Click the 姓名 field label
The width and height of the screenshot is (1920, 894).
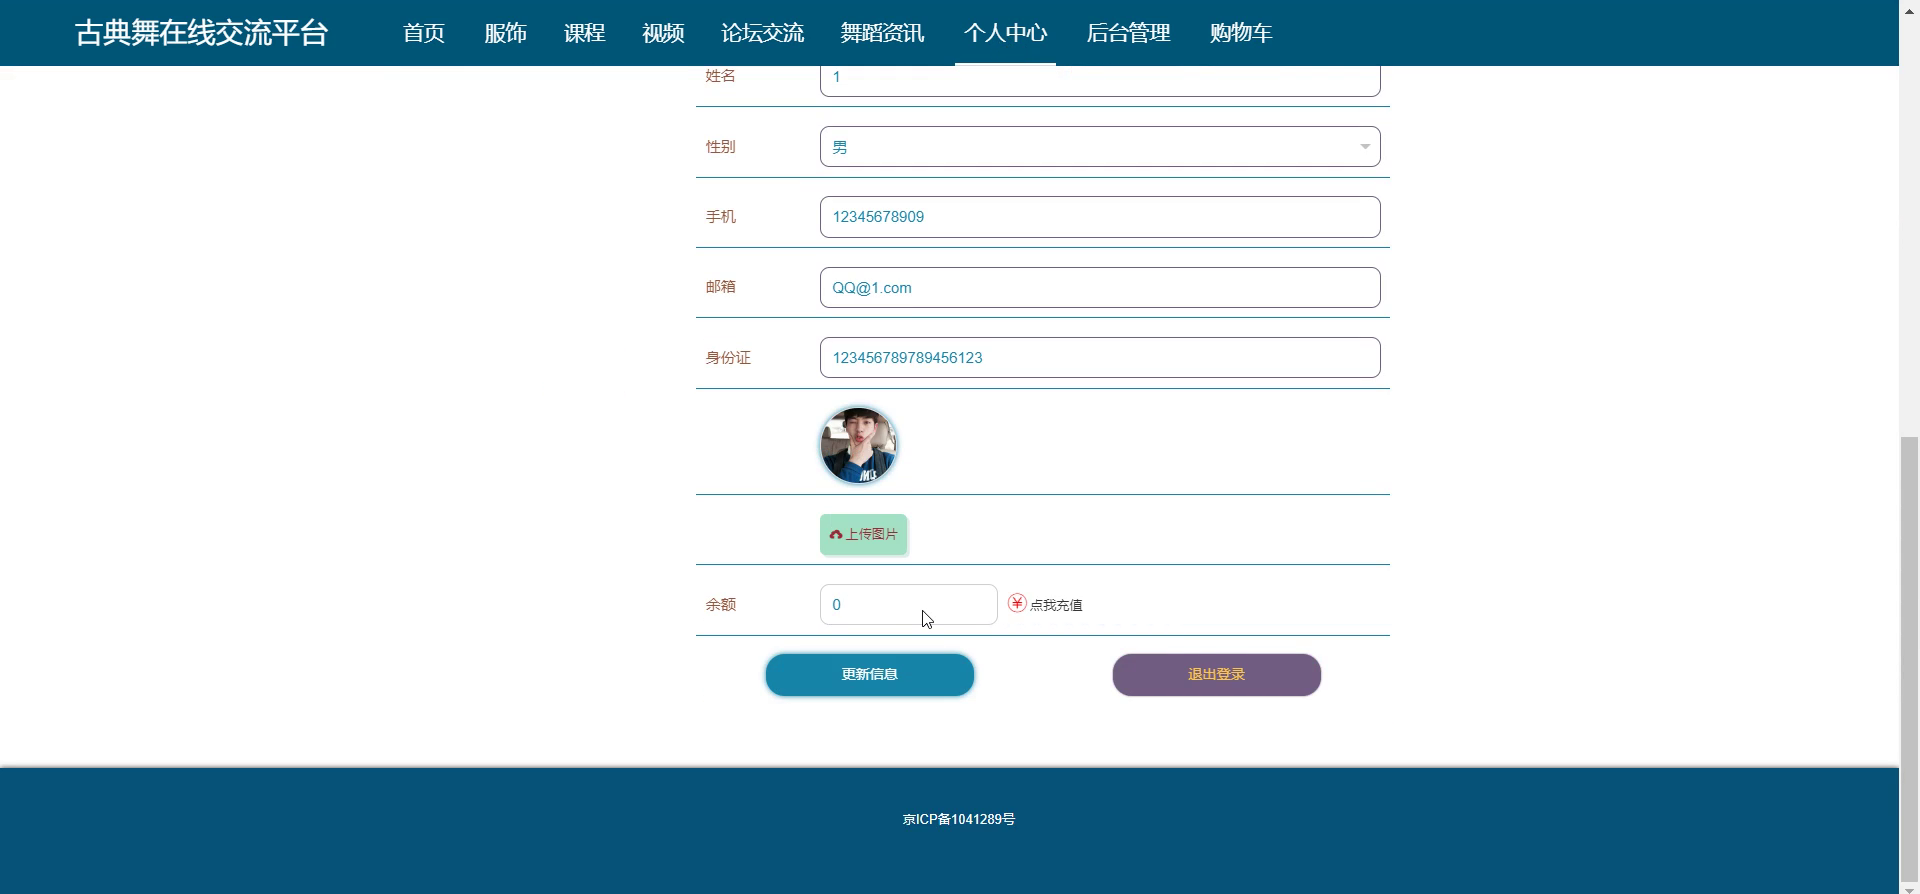coord(720,76)
